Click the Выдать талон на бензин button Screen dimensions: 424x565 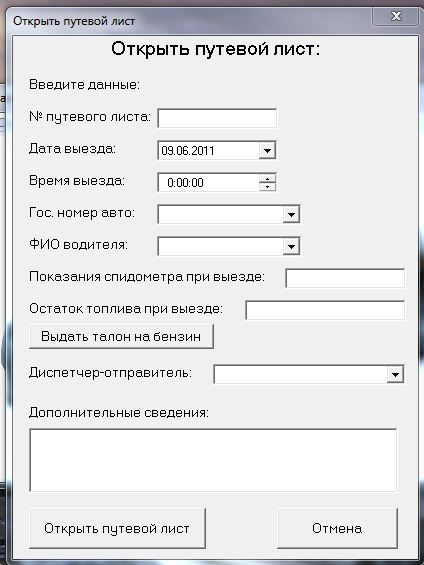click(121, 337)
